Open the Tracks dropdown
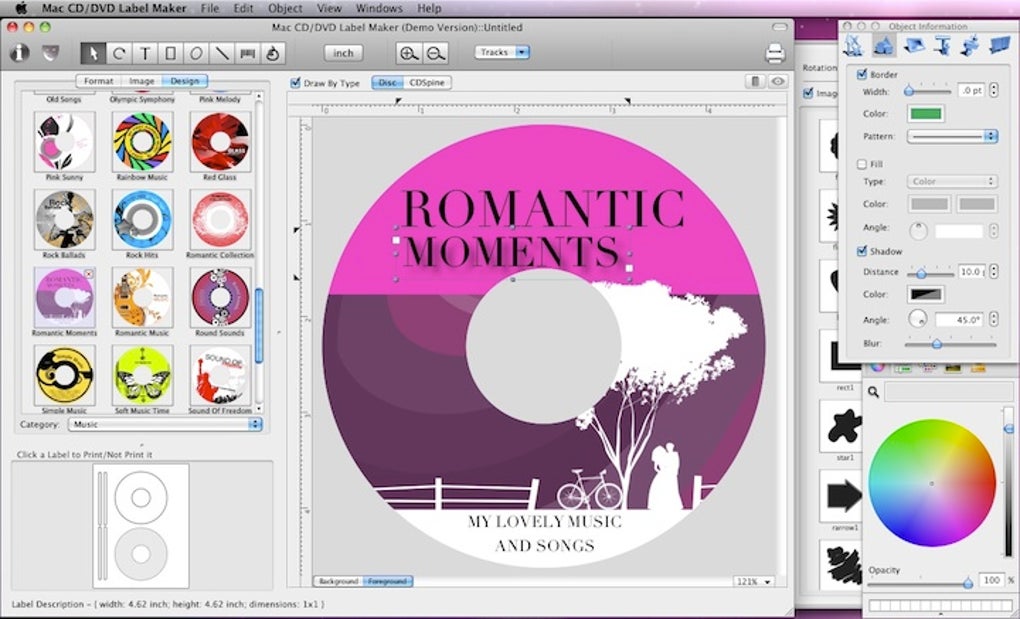This screenshot has height=619, width=1020. click(x=502, y=52)
